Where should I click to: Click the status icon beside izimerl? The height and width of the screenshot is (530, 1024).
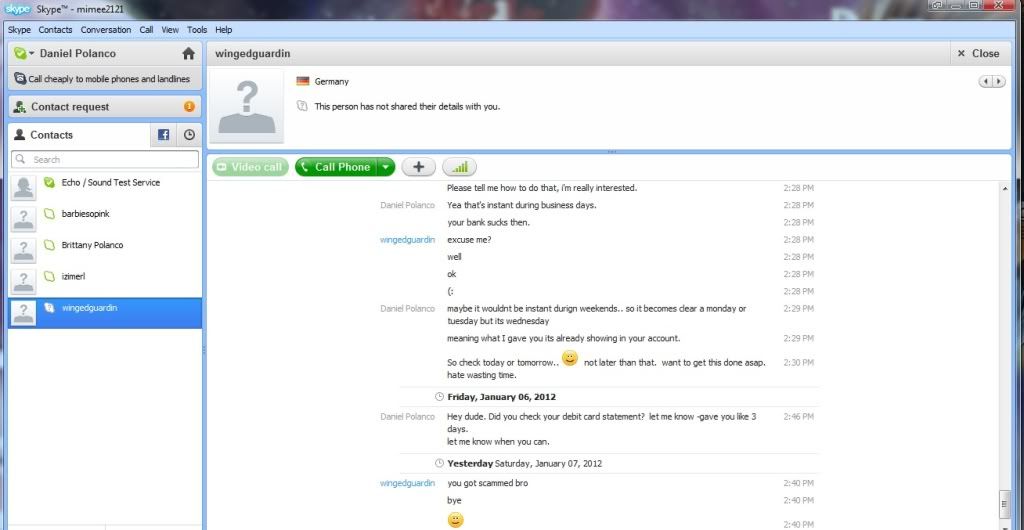pos(49,276)
